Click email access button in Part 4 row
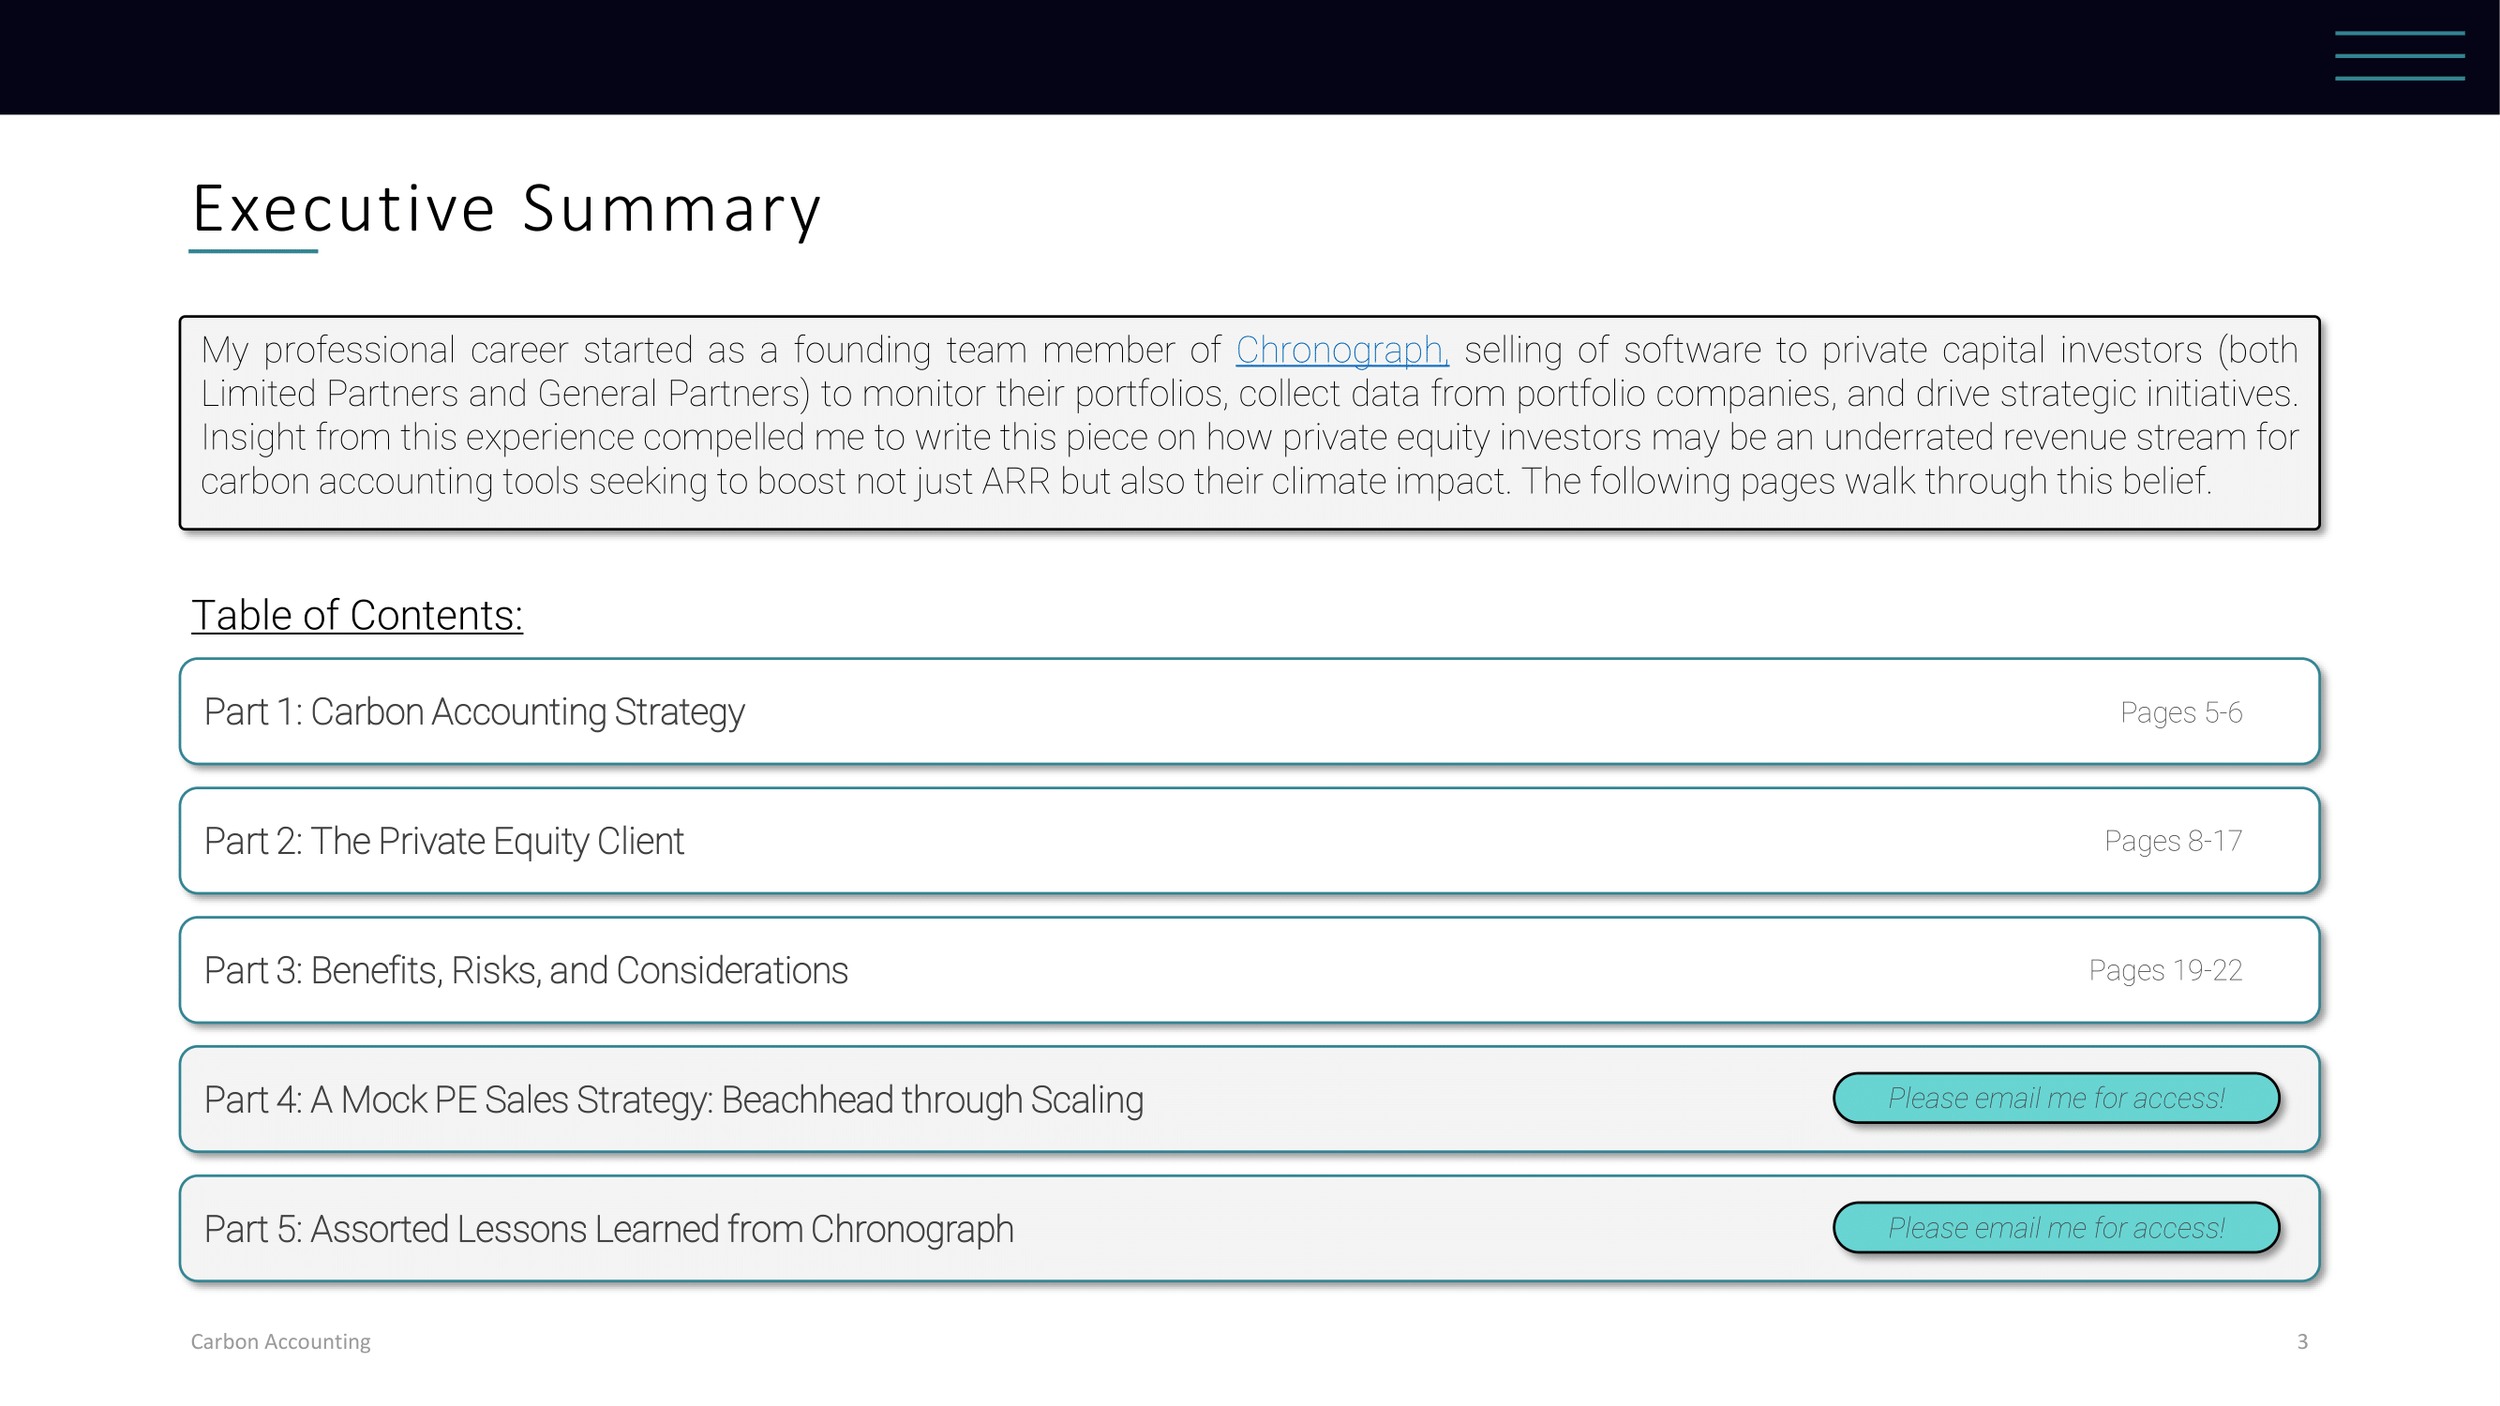Screen dimensions: 2500x1406 click(x=2056, y=1098)
